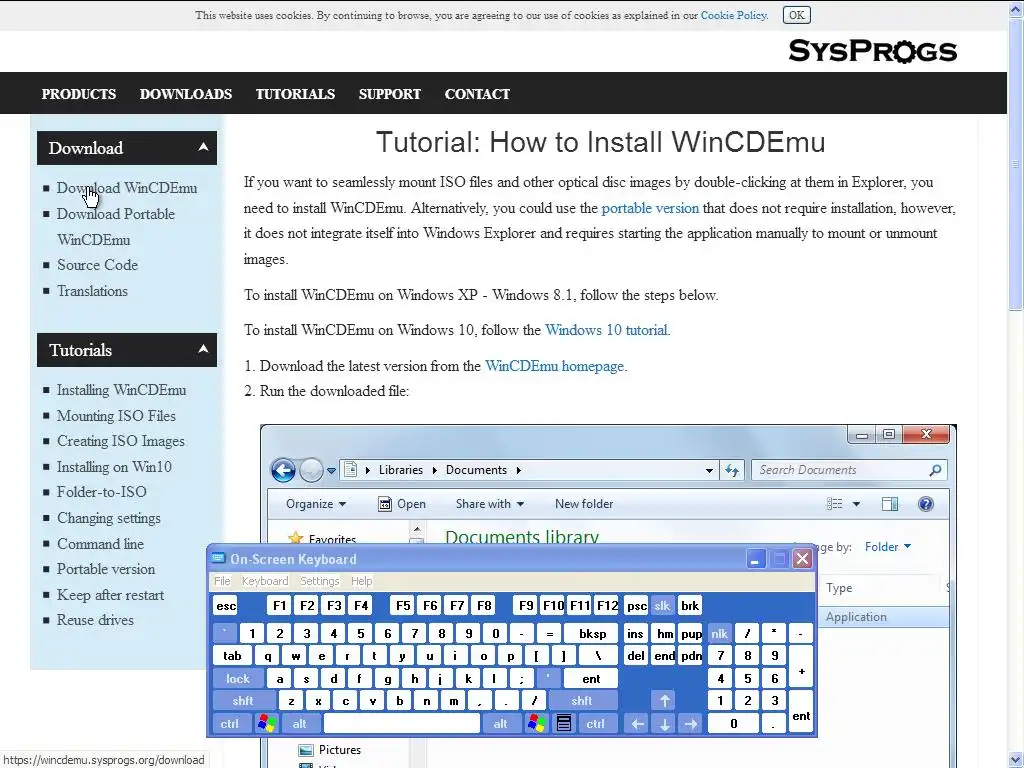Image resolution: width=1024 pixels, height=768 pixels.
Task: Open the Explorer address bar history dropdown
Action: pos(709,470)
